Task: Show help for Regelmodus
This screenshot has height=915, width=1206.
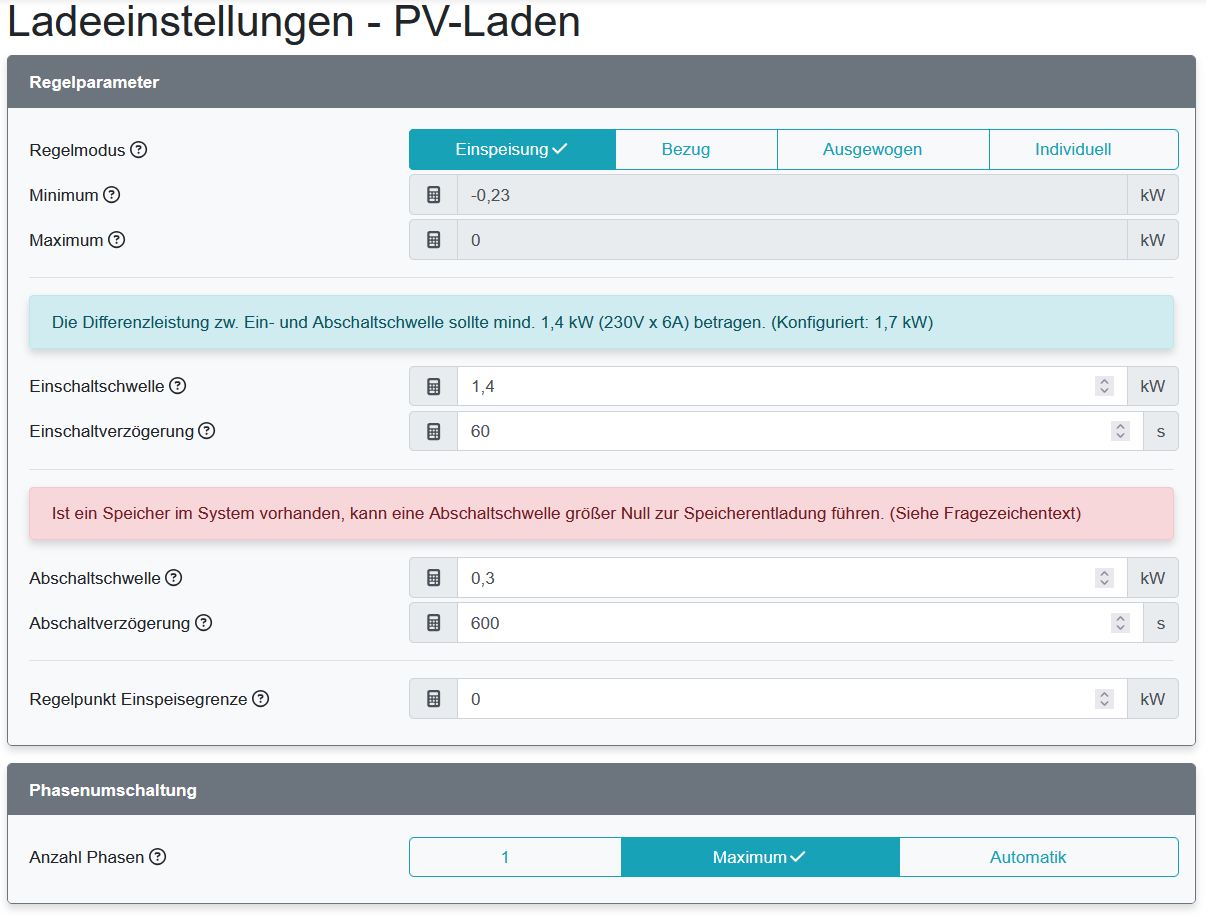Action: (137, 149)
